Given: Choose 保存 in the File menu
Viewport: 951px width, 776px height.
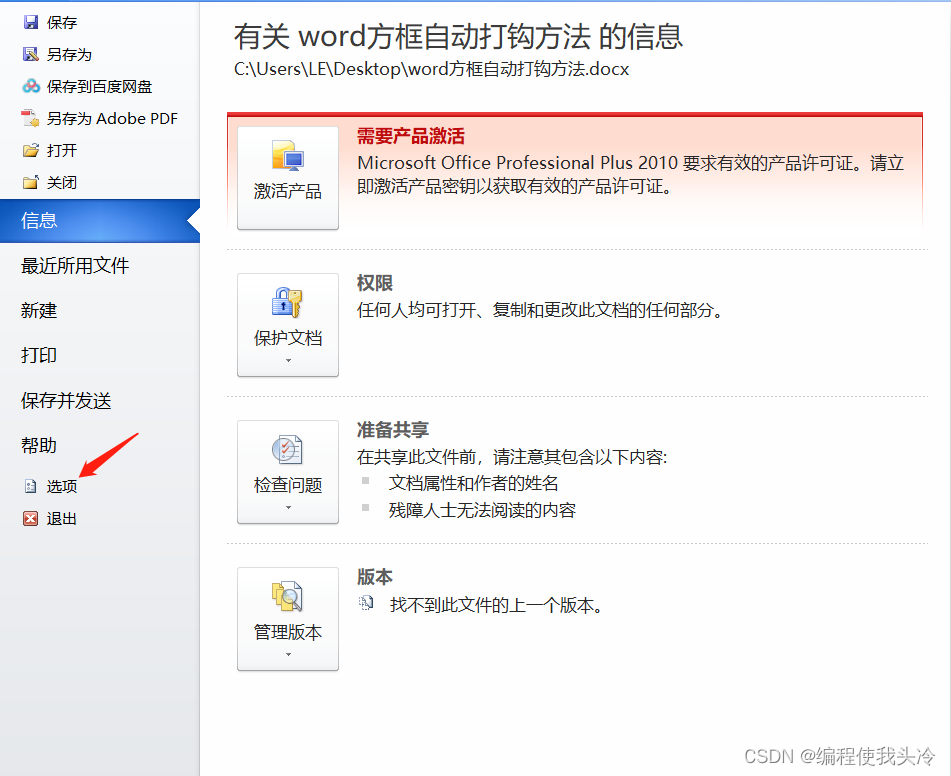Looking at the screenshot, I should coord(62,22).
